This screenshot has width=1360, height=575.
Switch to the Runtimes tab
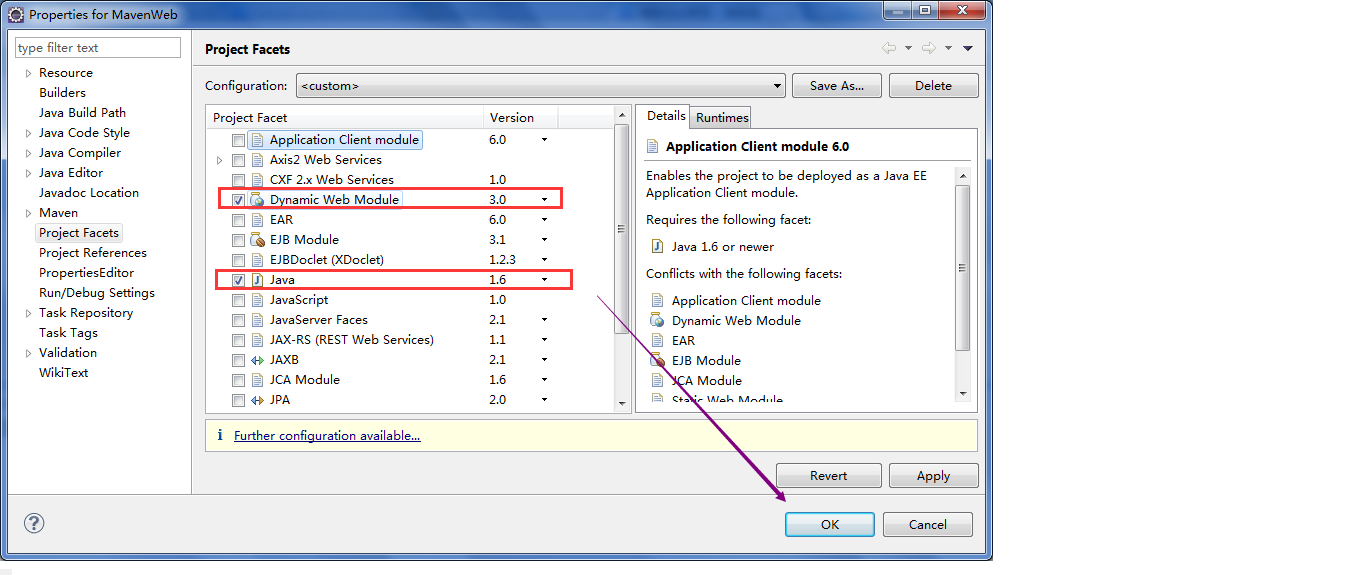point(722,118)
